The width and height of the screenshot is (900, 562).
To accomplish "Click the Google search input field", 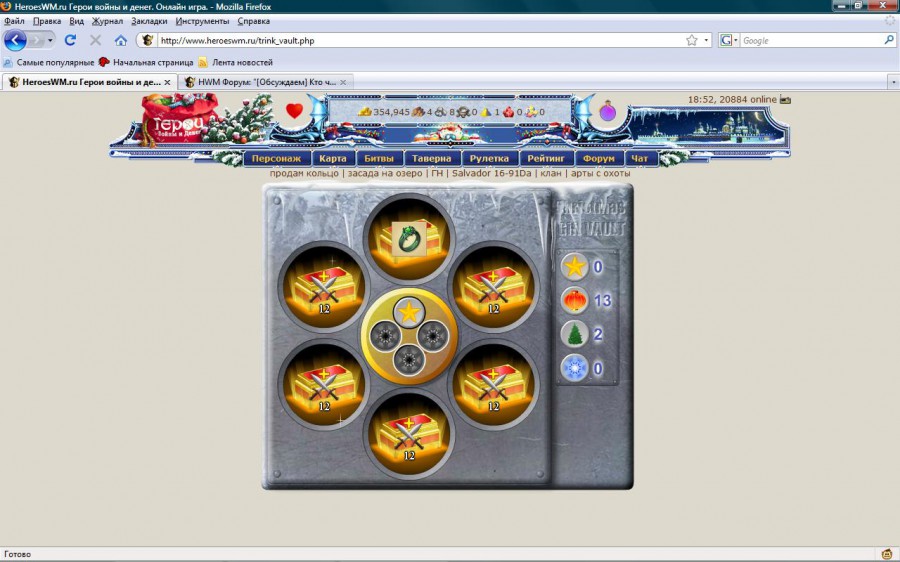I will [x=810, y=41].
